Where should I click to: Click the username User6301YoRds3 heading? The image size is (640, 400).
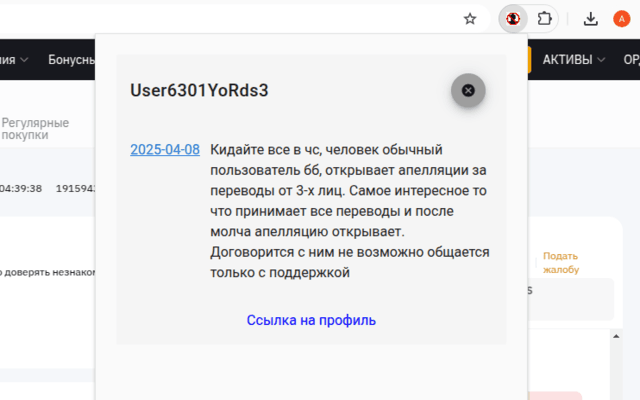[x=199, y=90]
